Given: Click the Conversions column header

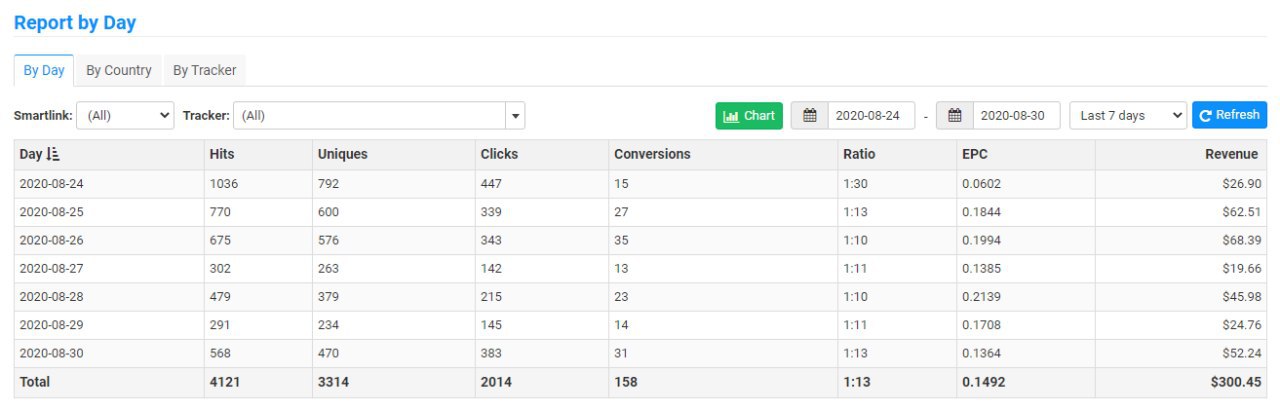Looking at the screenshot, I should pyautogui.click(x=652, y=155).
